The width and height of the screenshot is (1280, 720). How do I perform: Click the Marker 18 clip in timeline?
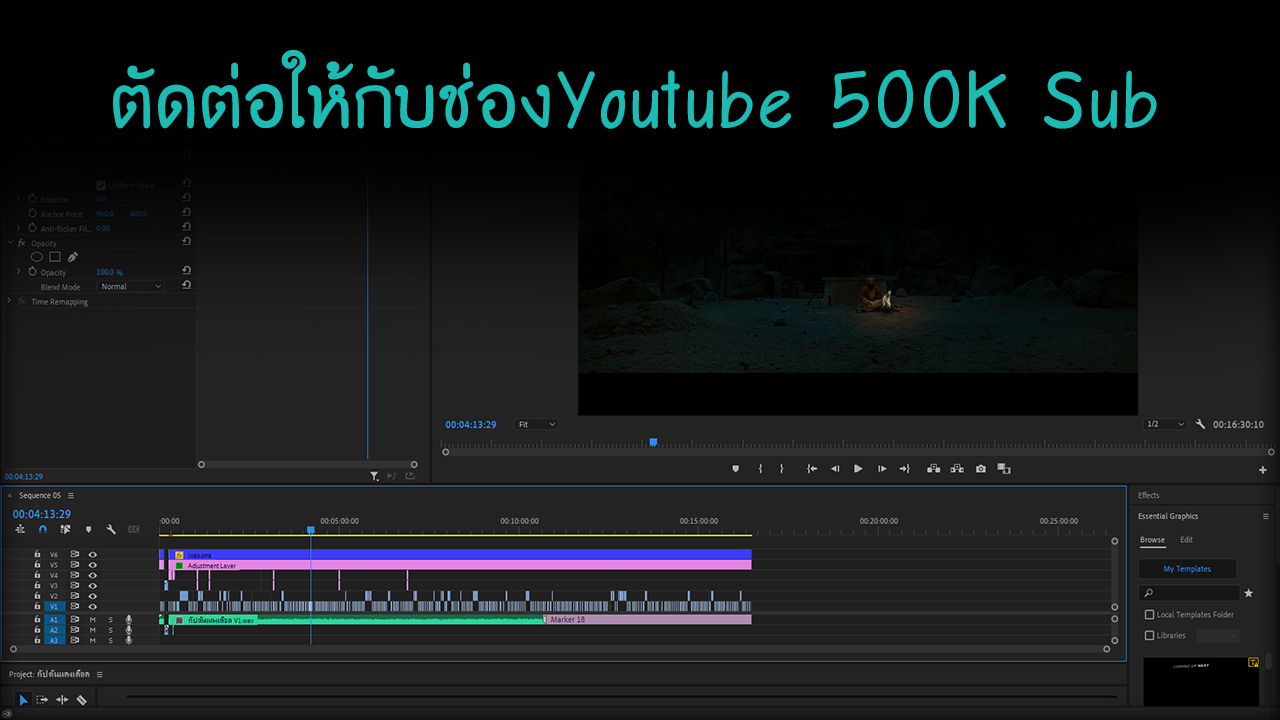click(x=648, y=620)
